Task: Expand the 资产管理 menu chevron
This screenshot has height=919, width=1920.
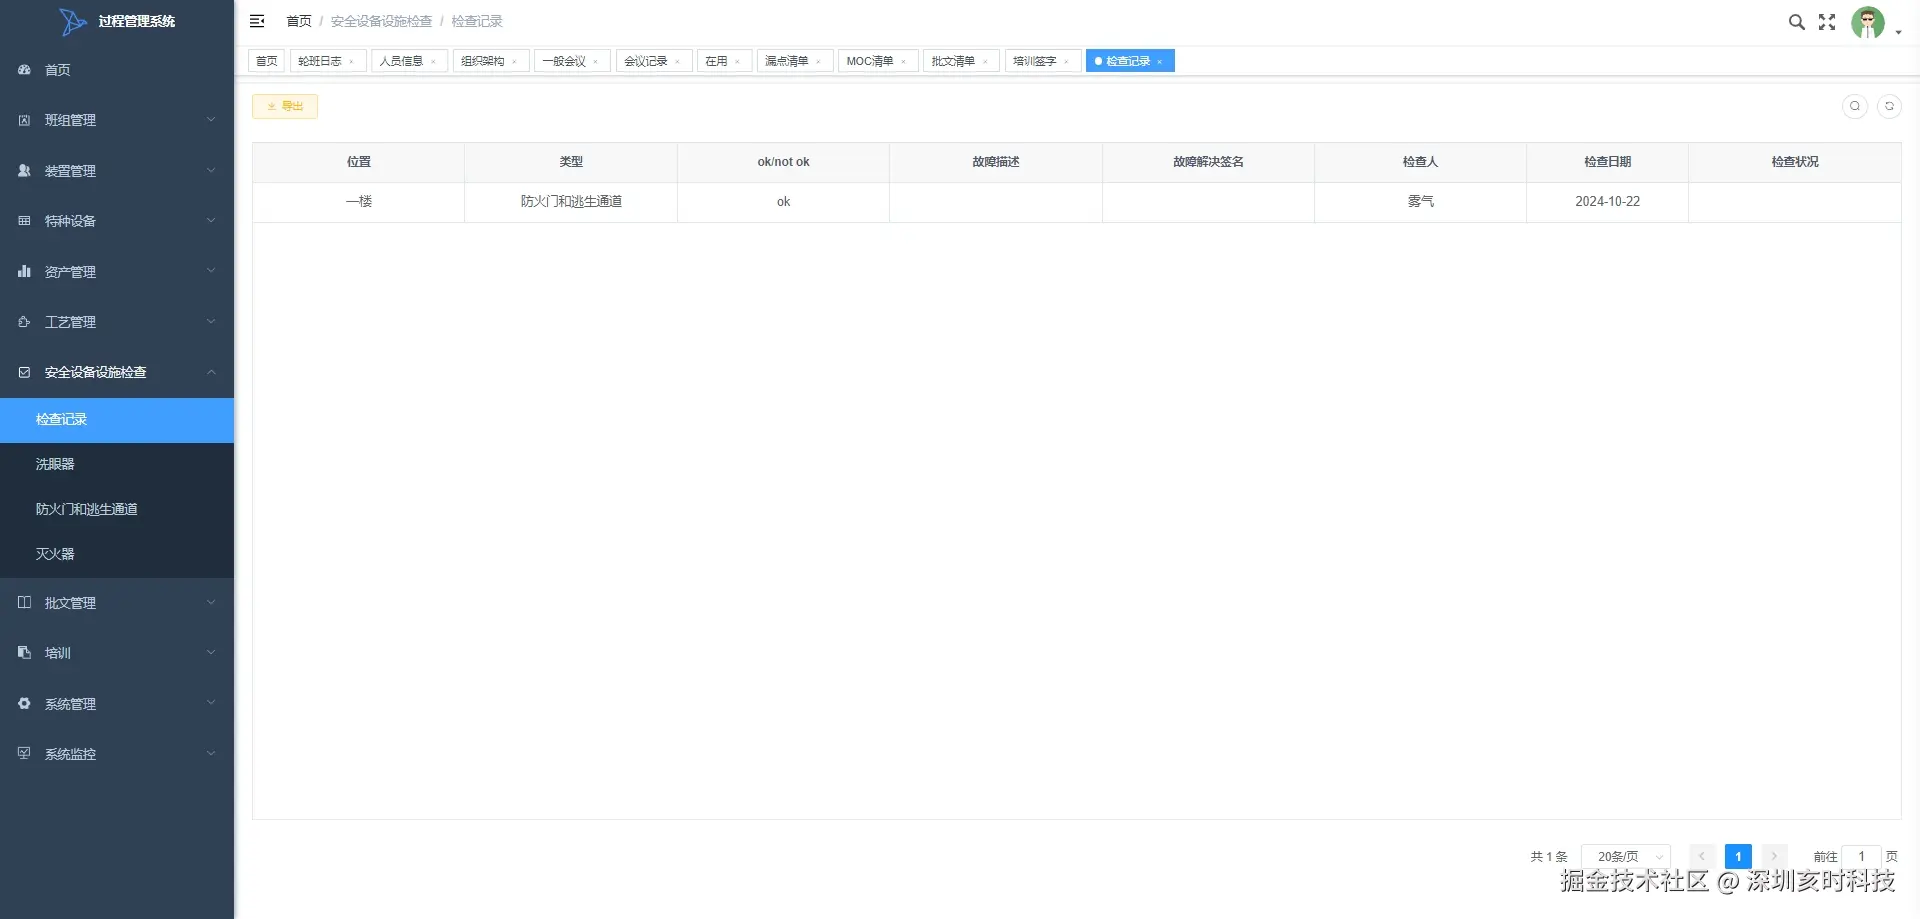Action: (211, 271)
